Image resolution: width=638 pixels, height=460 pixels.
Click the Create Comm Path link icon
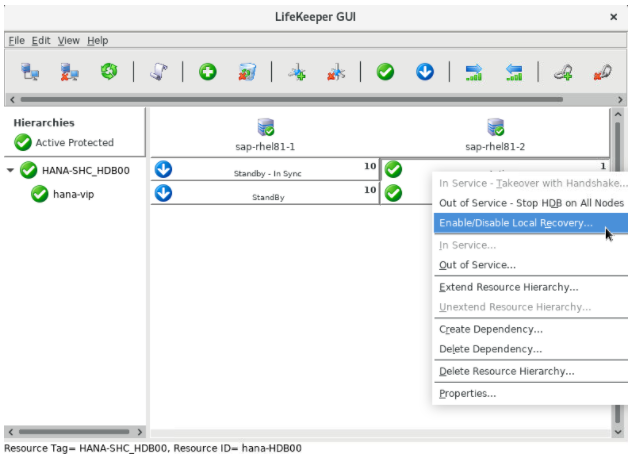click(563, 72)
